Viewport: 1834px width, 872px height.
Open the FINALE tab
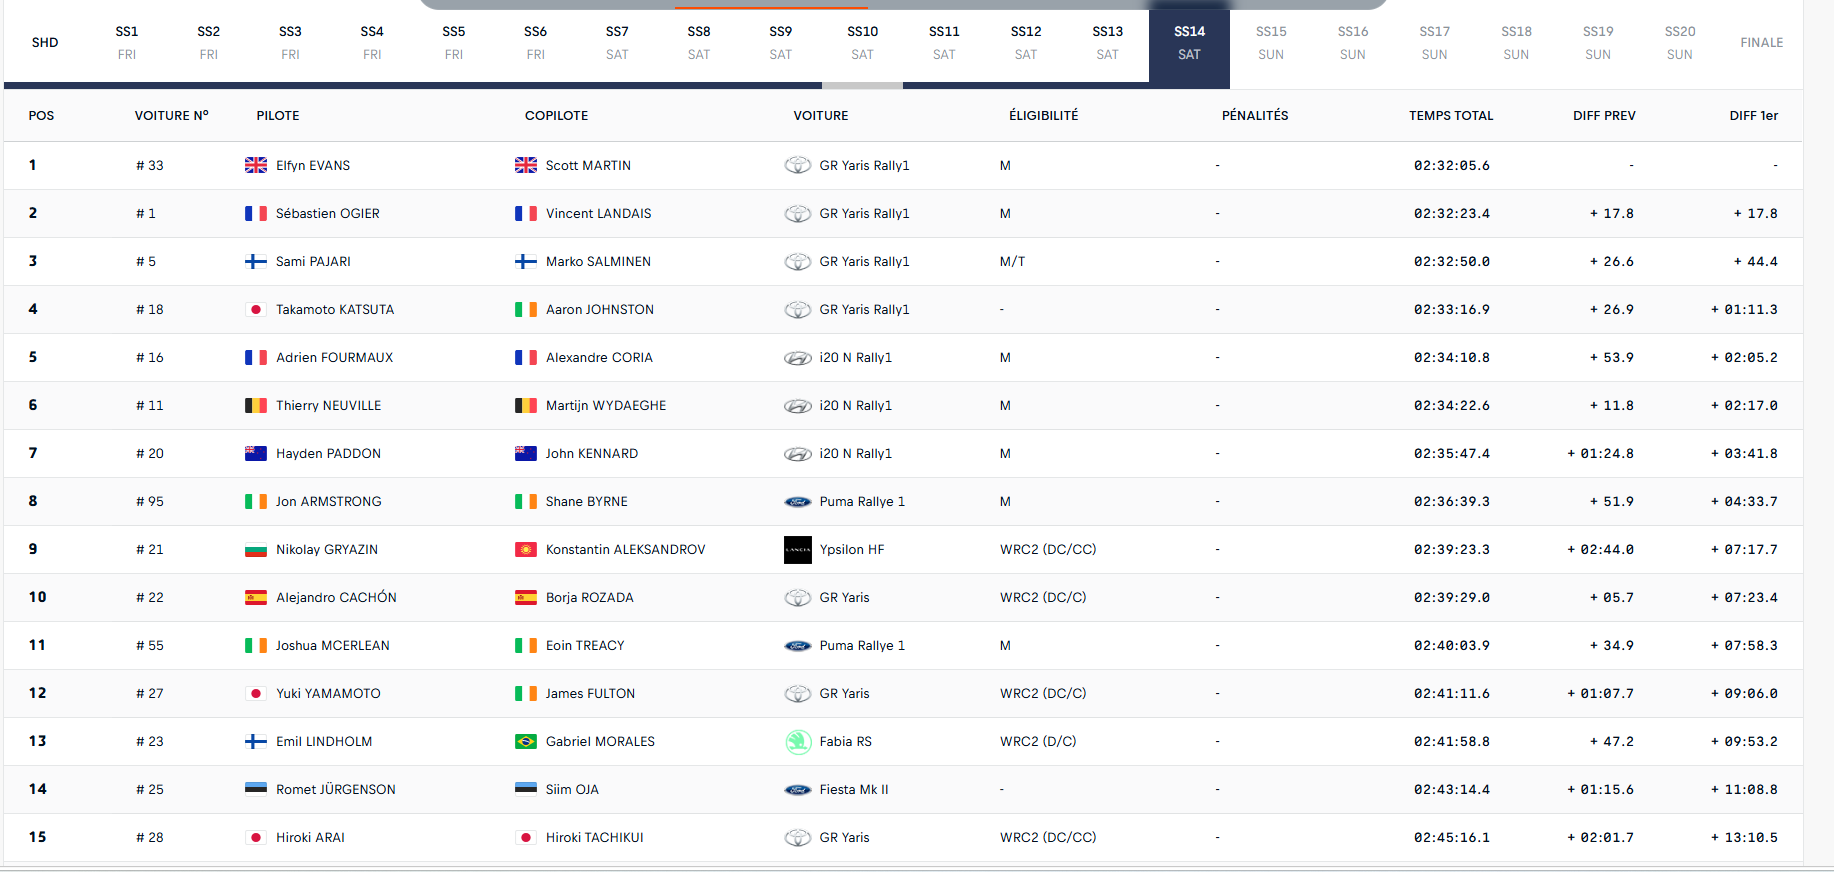[x=1762, y=42]
